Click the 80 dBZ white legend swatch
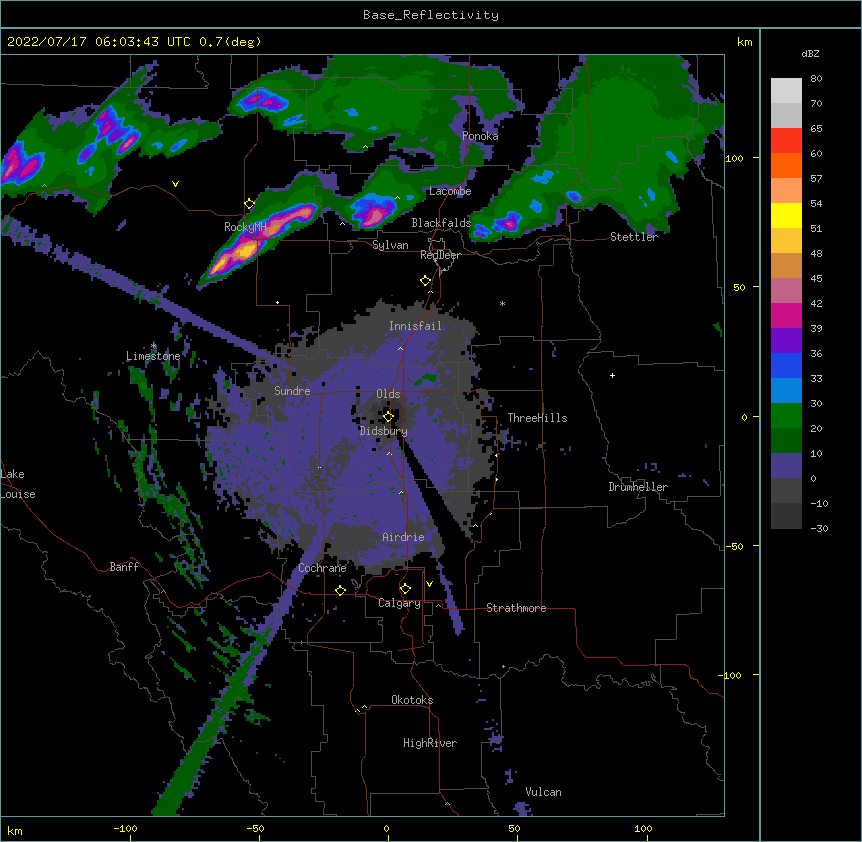The image size is (862, 842). [x=786, y=91]
